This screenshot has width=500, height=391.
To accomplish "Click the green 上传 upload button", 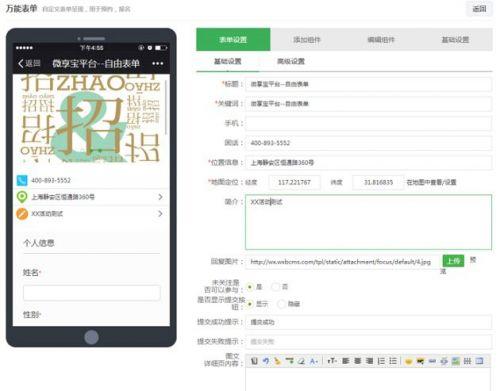I will click(x=453, y=261).
